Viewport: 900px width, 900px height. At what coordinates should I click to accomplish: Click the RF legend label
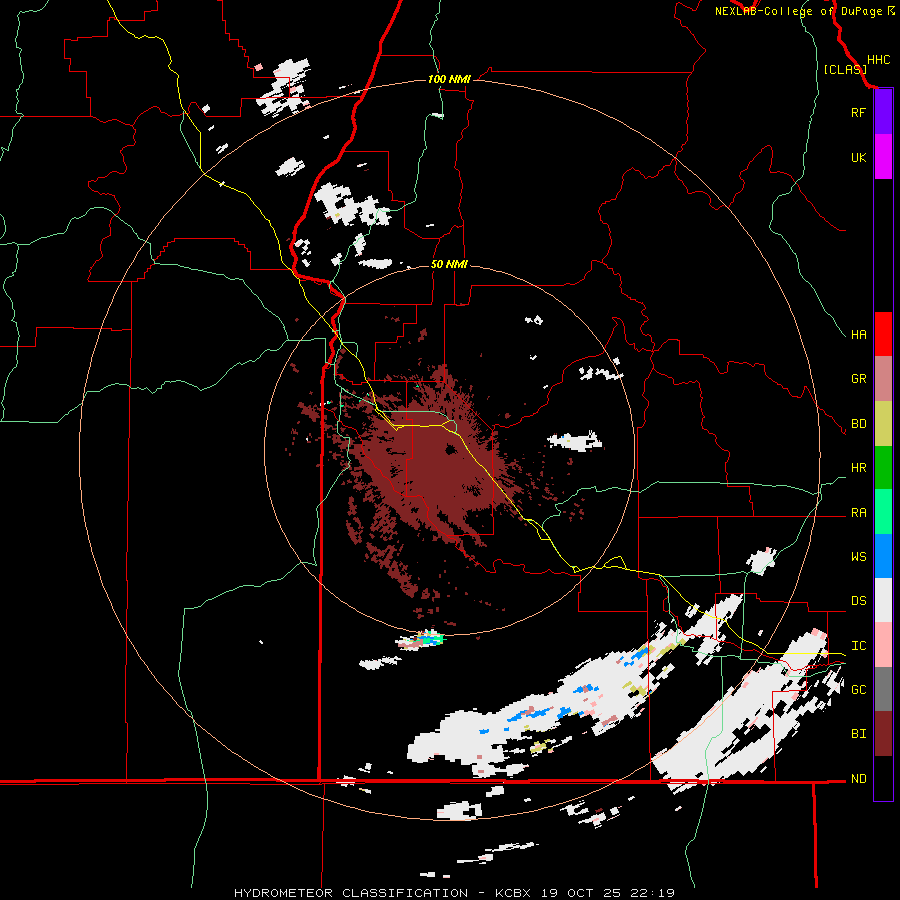(858, 112)
